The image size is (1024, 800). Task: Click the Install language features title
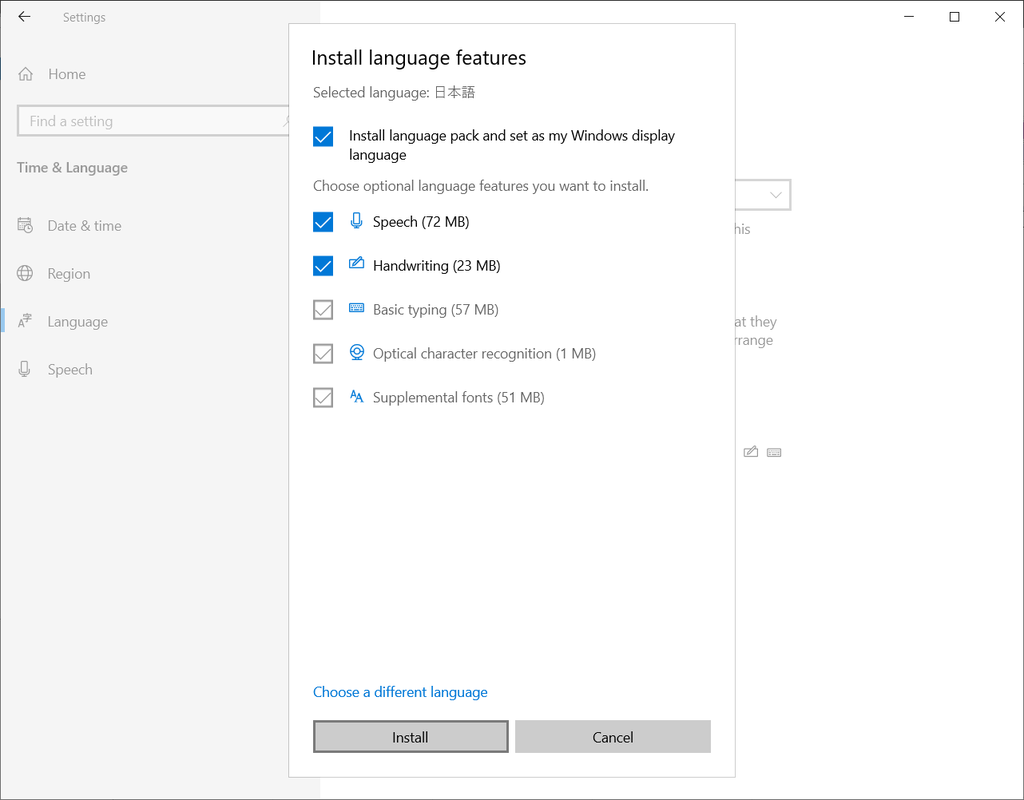[x=419, y=57]
